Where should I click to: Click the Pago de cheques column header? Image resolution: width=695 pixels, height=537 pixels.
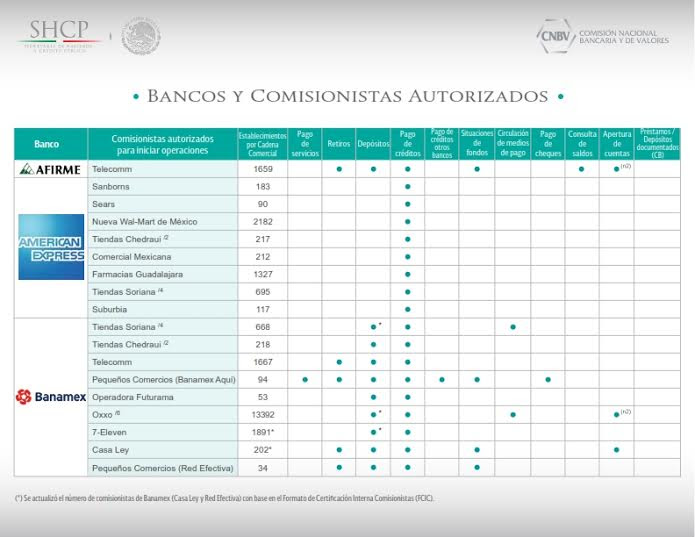point(548,144)
